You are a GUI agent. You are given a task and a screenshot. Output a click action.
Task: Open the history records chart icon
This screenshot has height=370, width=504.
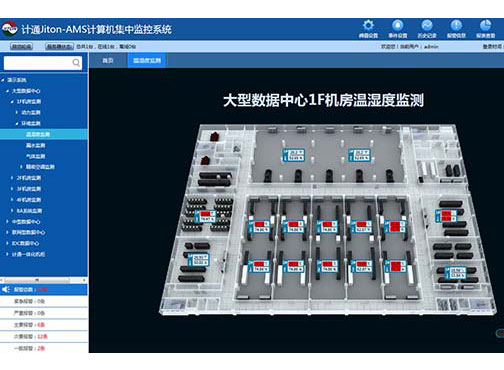(x=427, y=25)
